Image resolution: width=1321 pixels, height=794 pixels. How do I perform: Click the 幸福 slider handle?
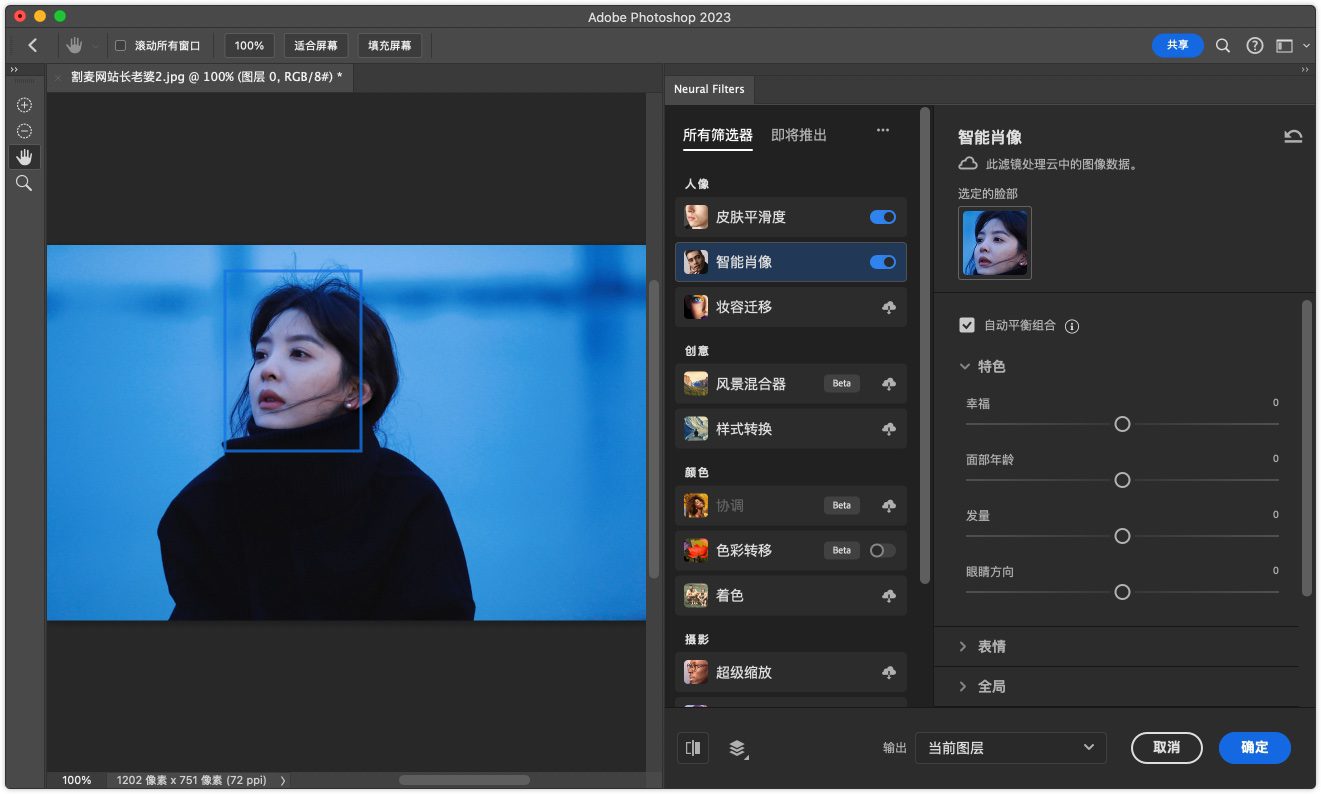point(1122,424)
